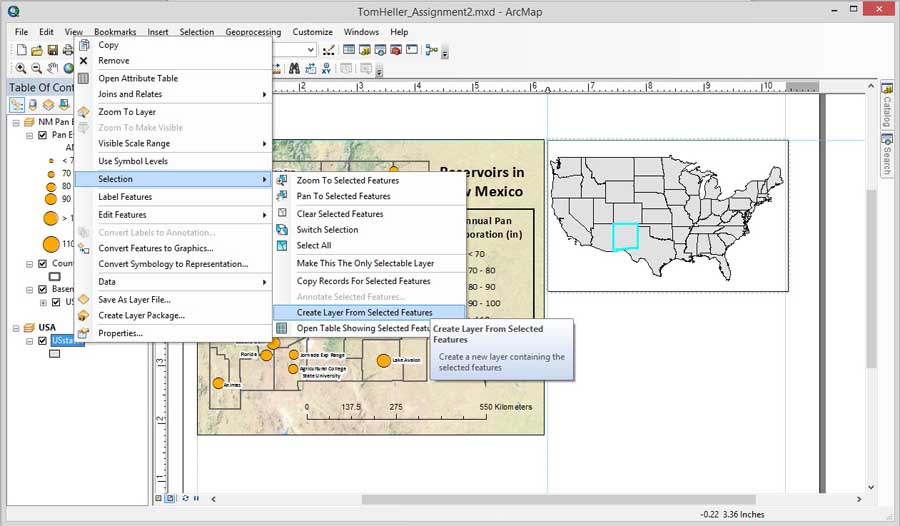This screenshot has width=900, height=526.
Task: Click the New map document icon
Action: click(x=21, y=50)
